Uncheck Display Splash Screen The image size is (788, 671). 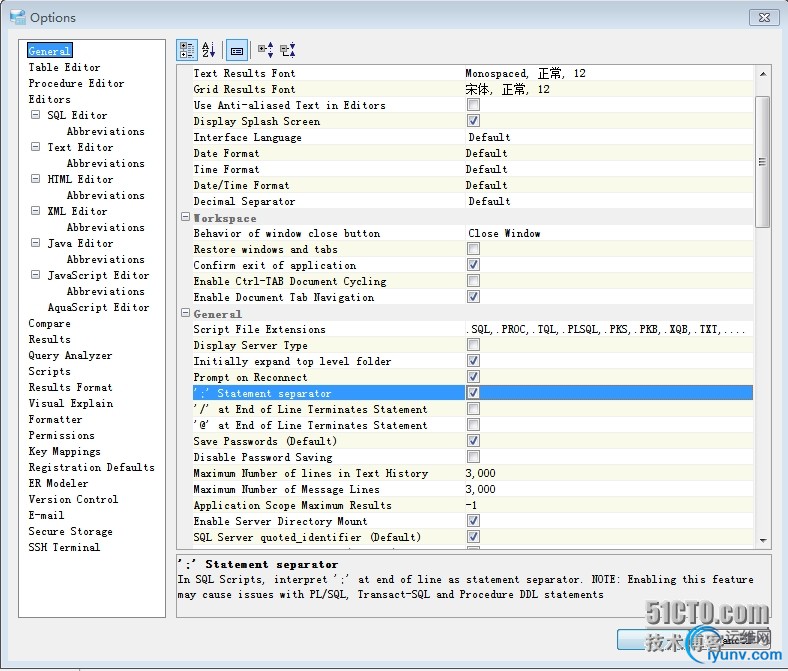[x=473, y=121]
